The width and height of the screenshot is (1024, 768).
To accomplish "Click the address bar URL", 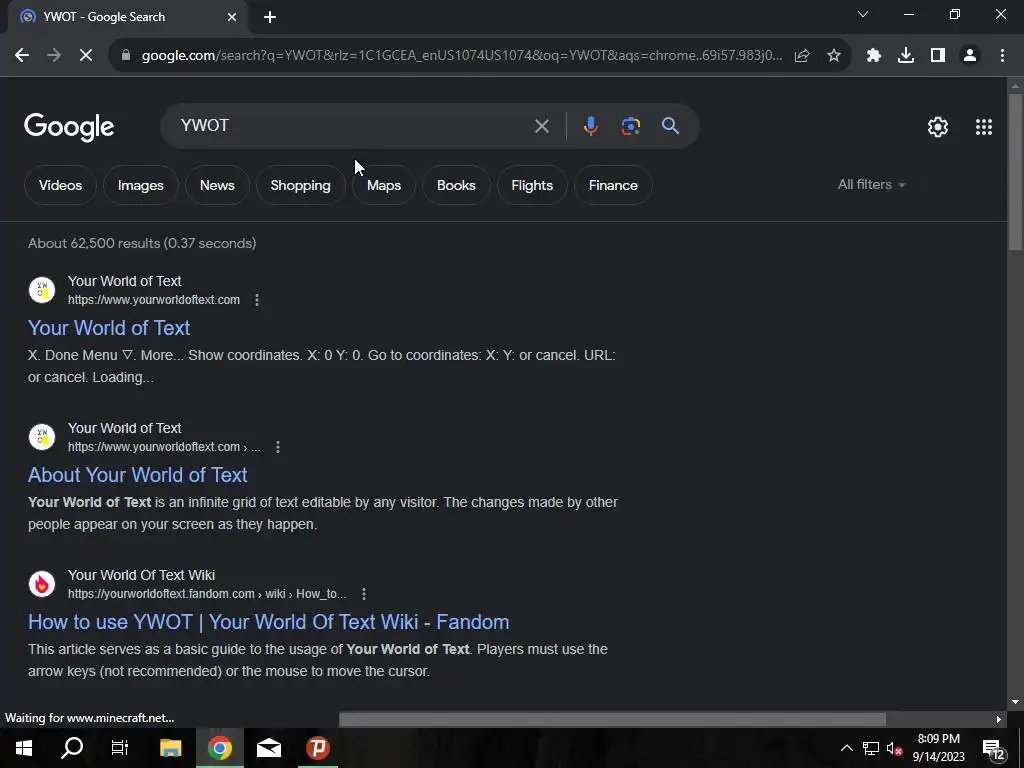I will coord(462,56).
